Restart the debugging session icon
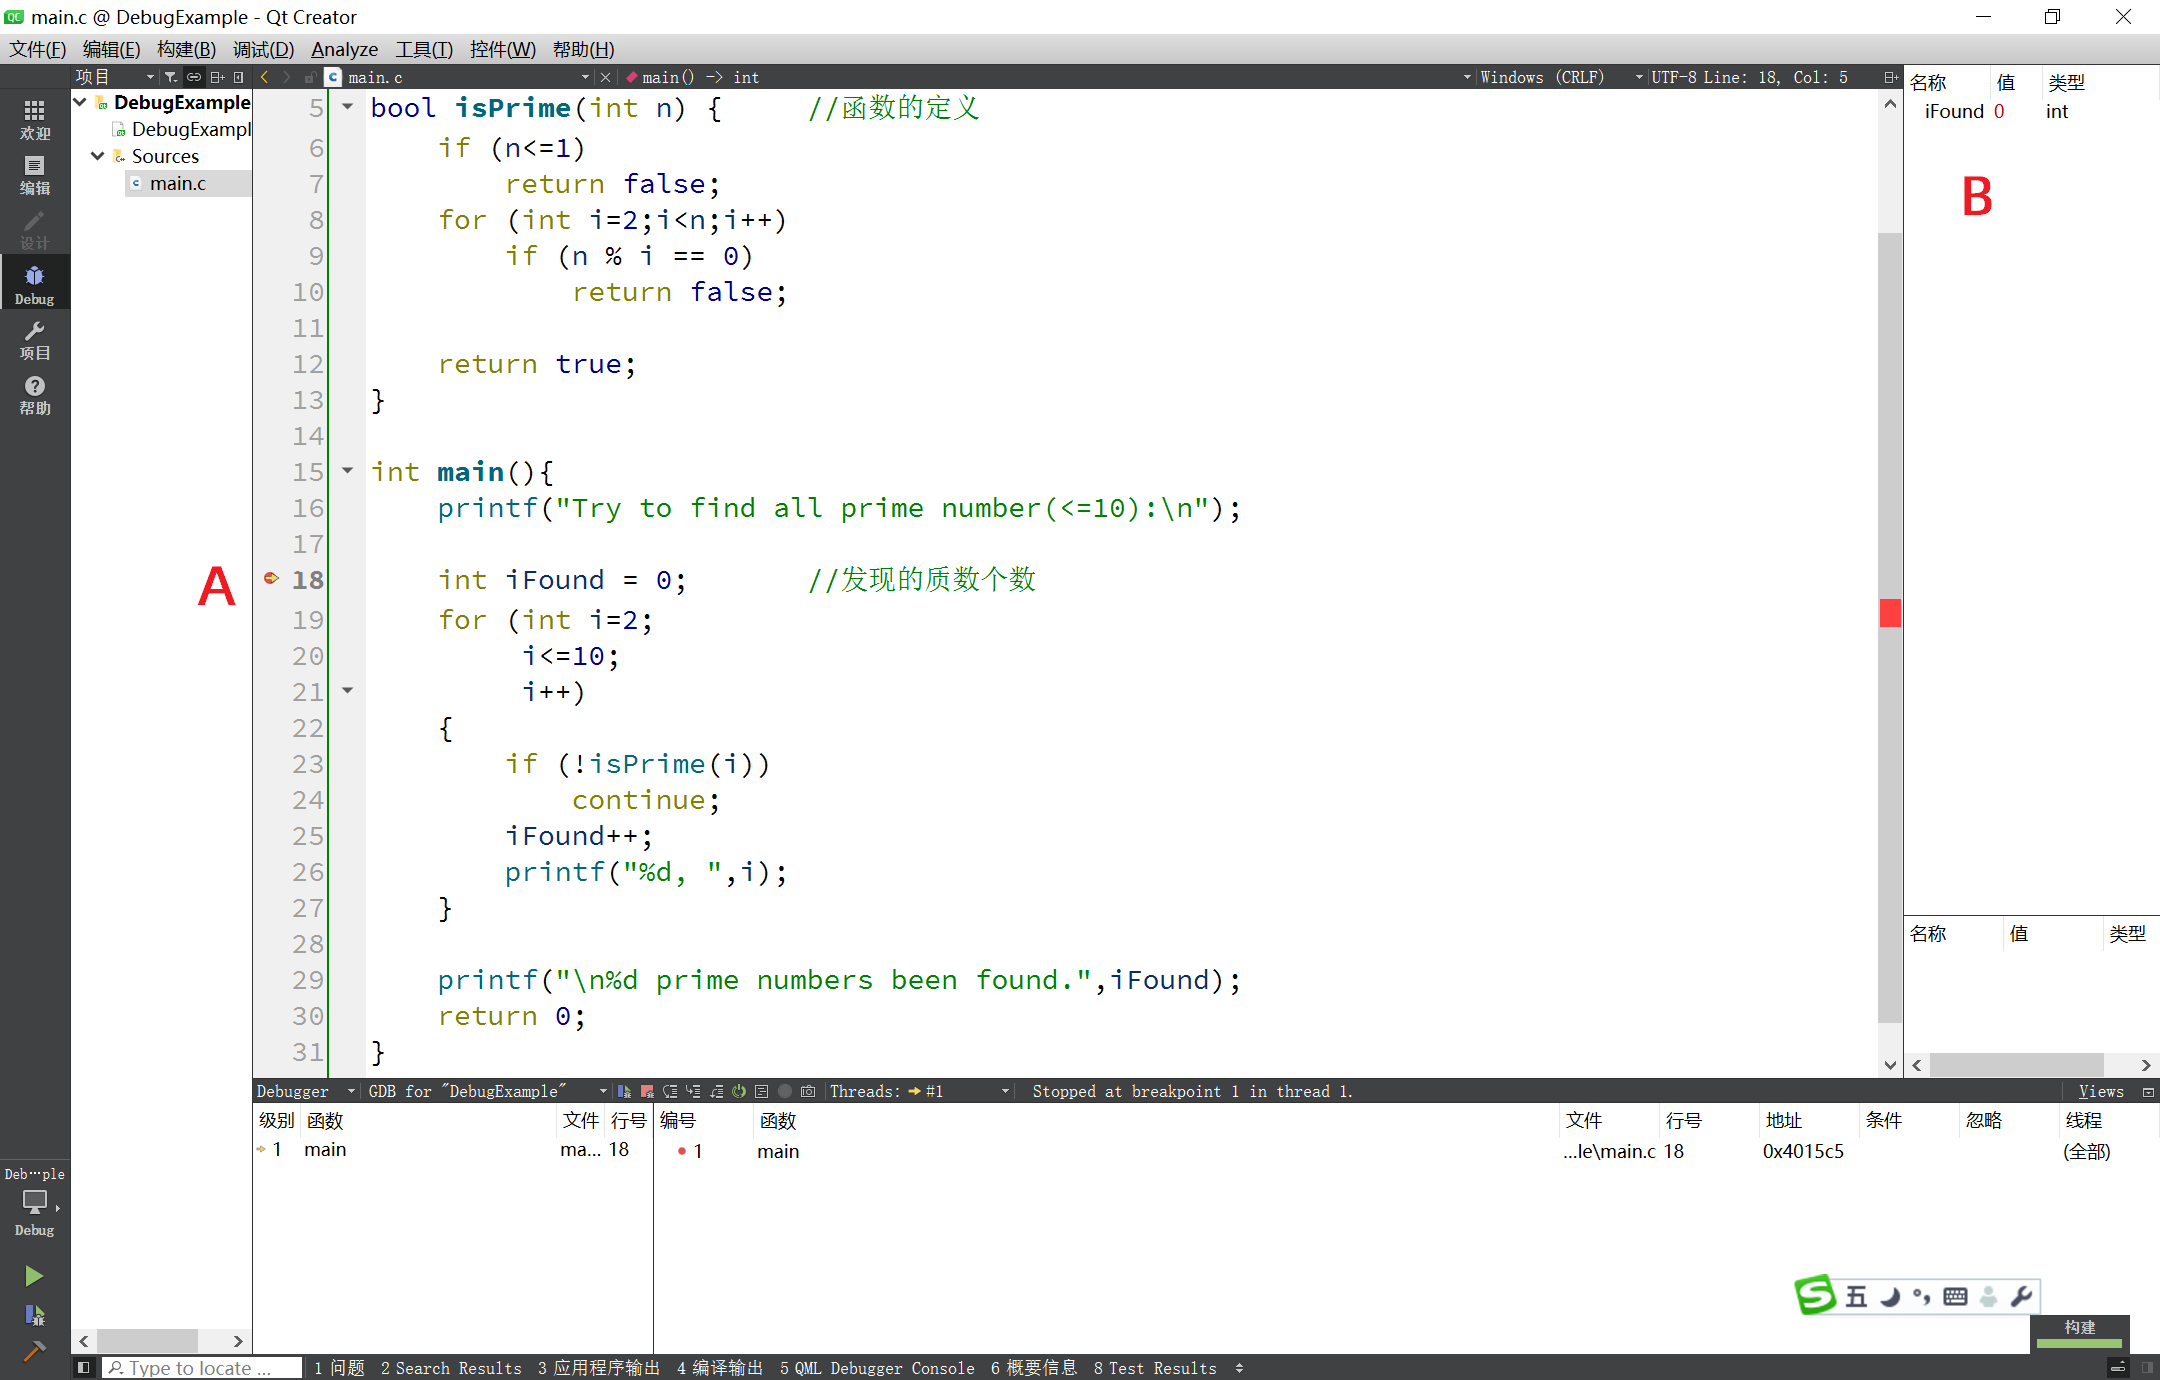The image size is (2160, 1380). point(739,1091)
